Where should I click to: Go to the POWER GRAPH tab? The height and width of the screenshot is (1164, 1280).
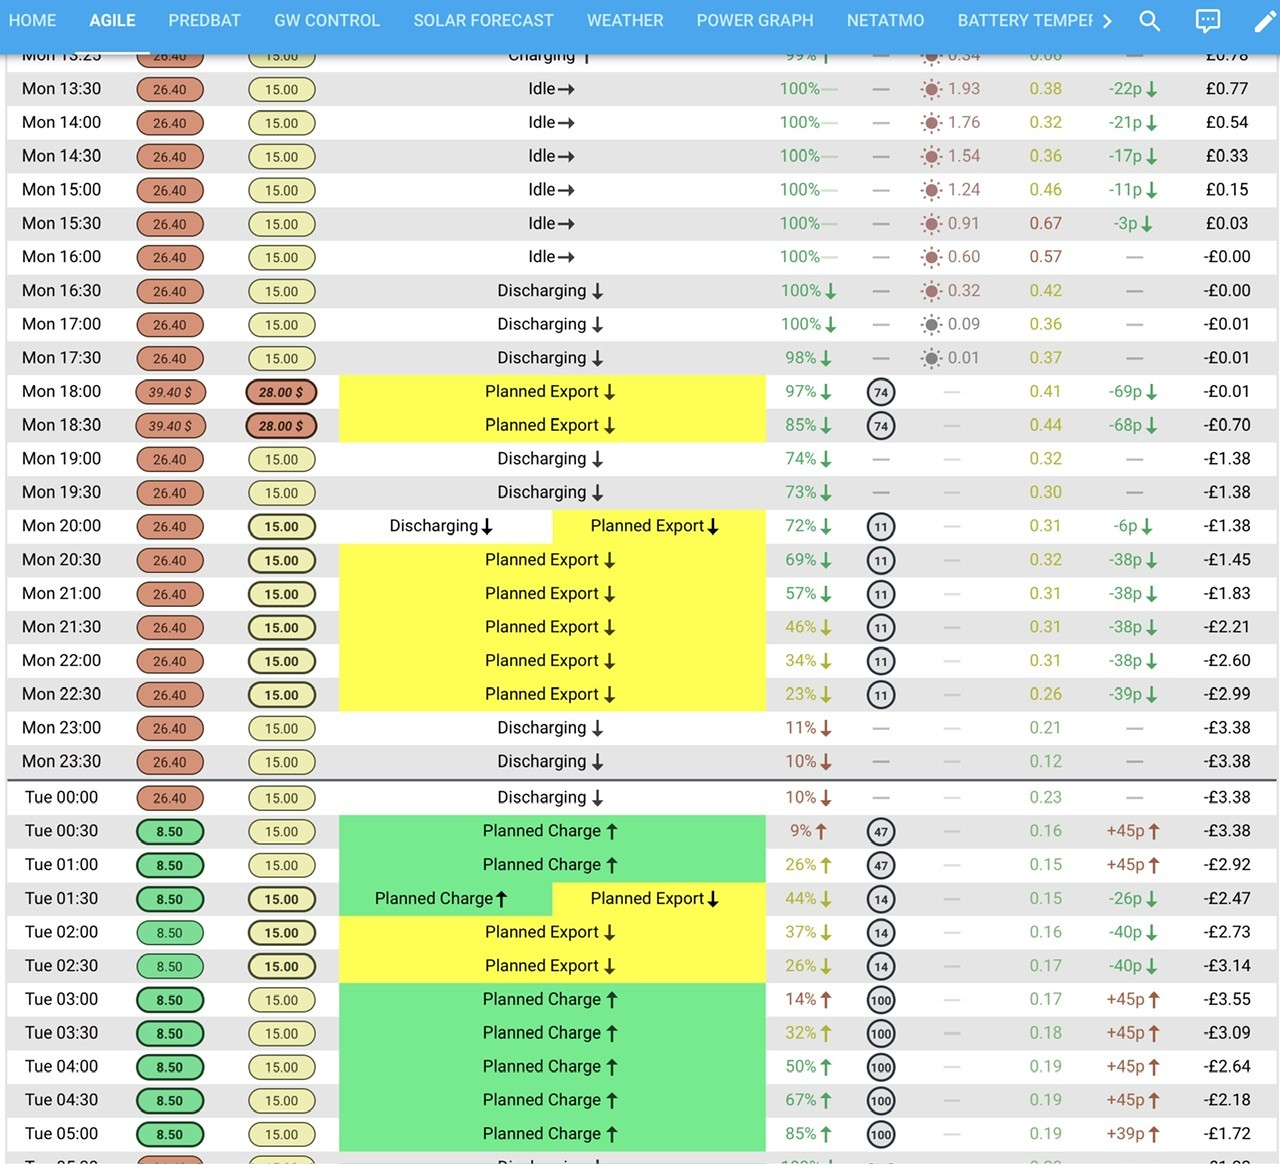pos(755,21)
